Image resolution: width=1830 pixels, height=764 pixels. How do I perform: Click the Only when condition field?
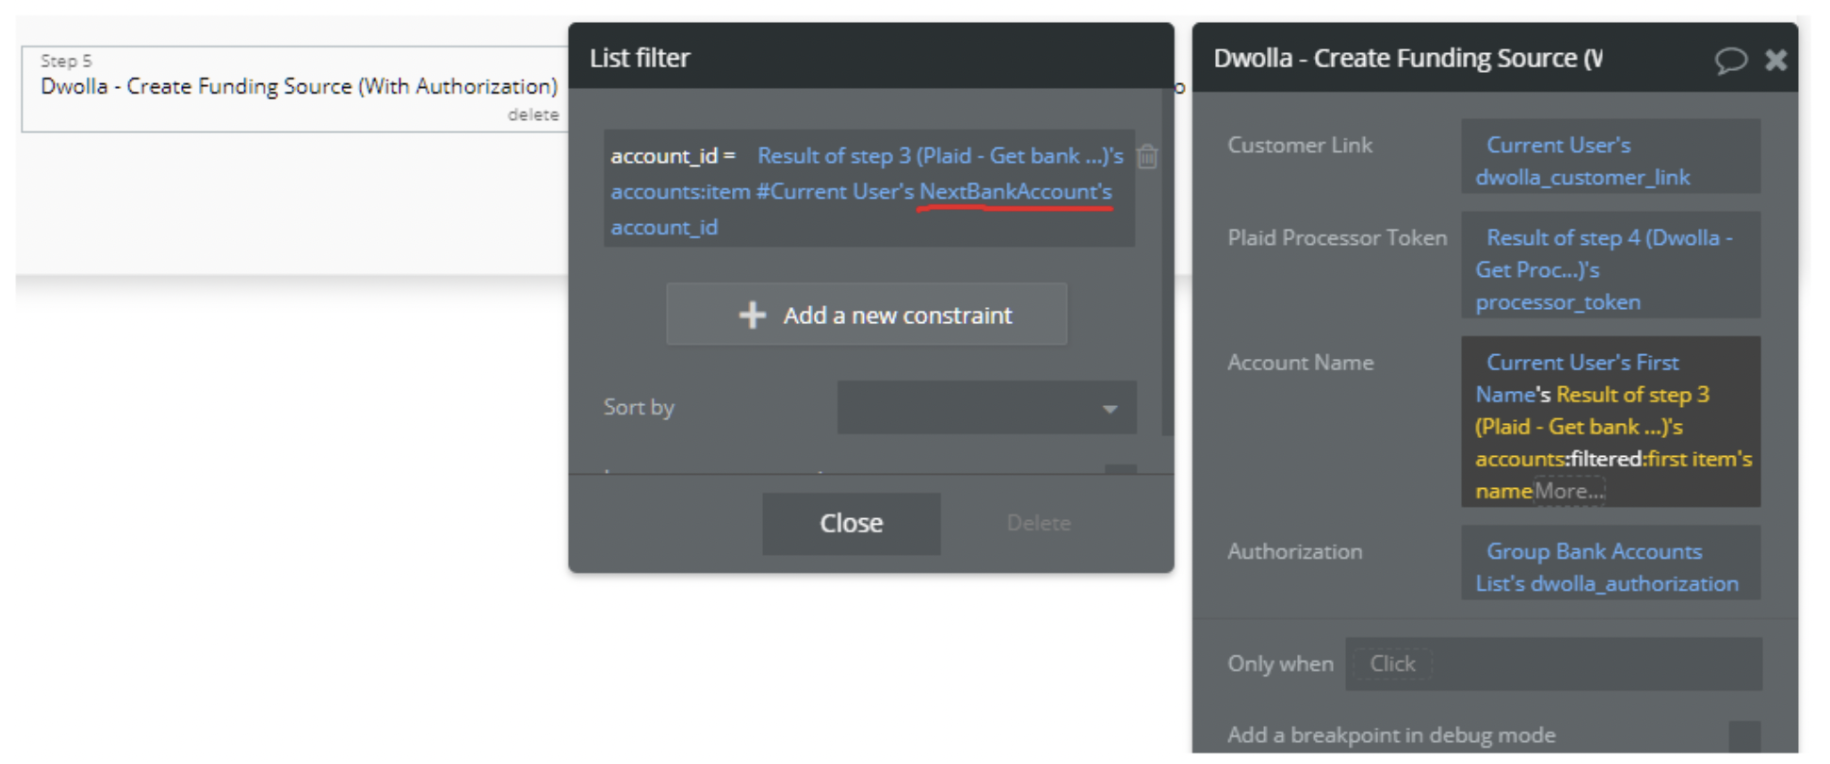tap(1552, 664)
